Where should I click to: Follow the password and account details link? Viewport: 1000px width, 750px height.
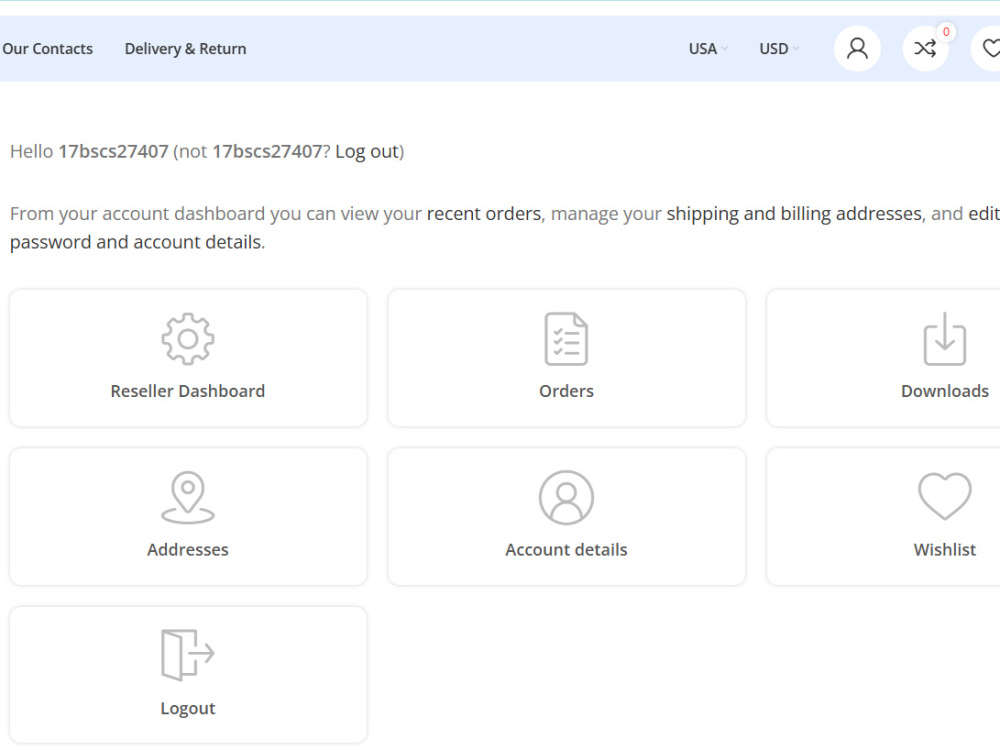(135, 242)
